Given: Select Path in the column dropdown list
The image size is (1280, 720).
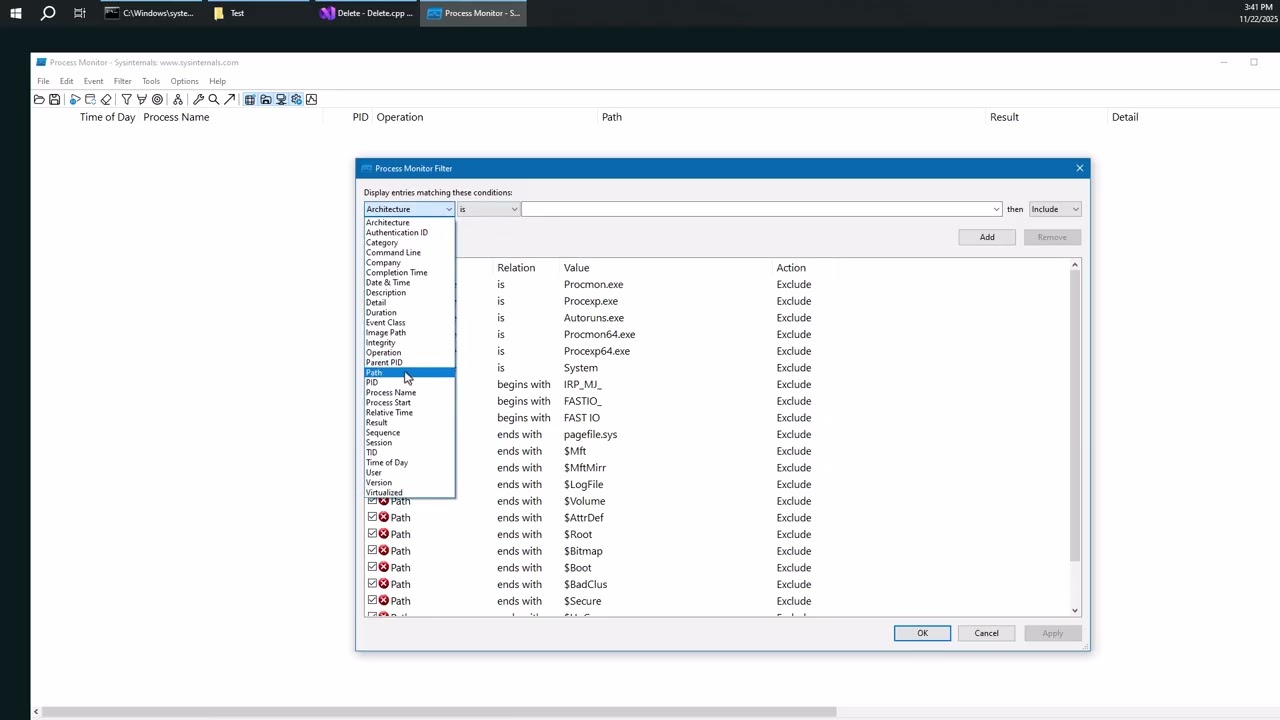Looking at the screenshot, I should click(x=409, y=372).
